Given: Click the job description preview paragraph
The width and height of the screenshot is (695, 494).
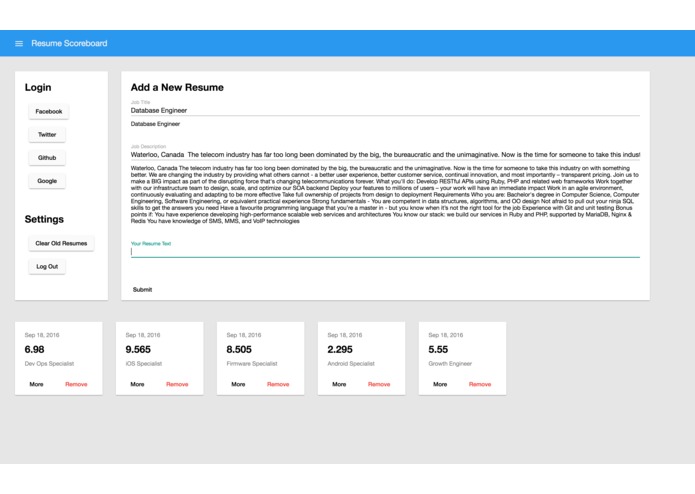Looking at the screenshot, I should pyautogui.click(x=385, y=194).
